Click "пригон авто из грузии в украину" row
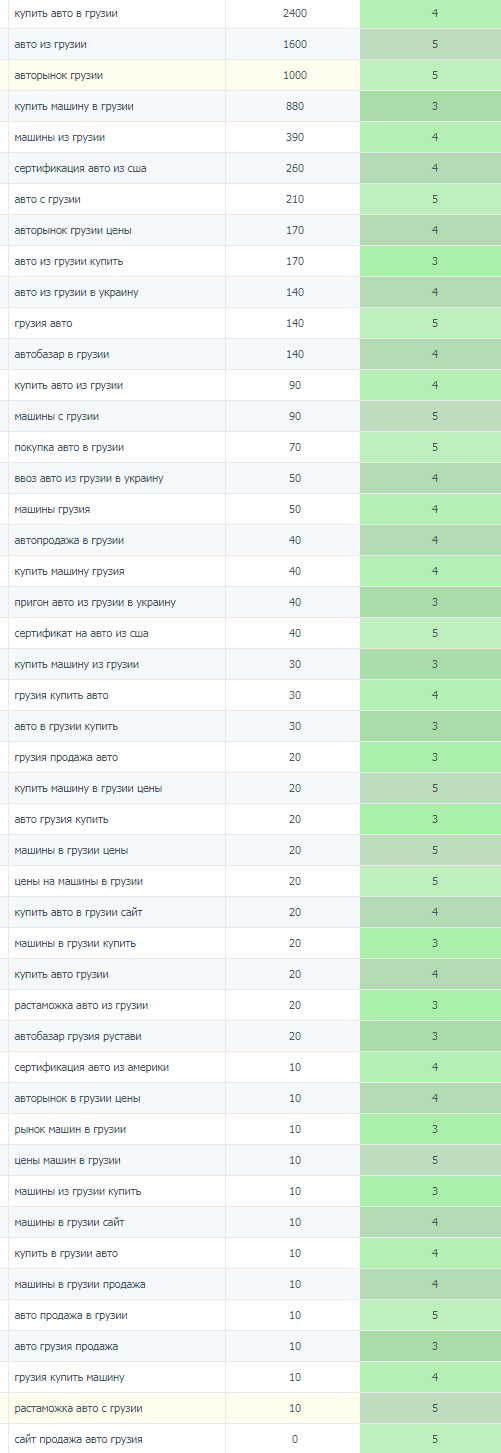Image resolution: width=501 pixels, height=1453 pixels. click(x=250, y=602)
